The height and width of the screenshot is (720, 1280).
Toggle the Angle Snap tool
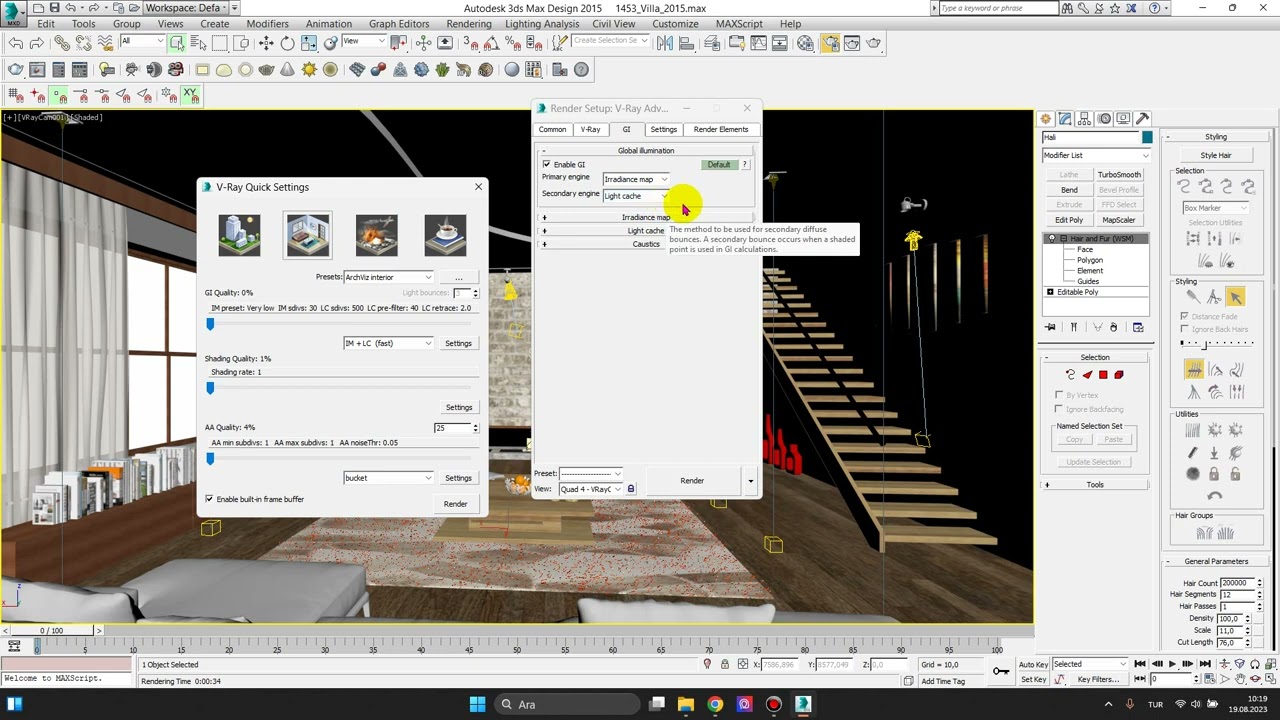tap(492, 43)
